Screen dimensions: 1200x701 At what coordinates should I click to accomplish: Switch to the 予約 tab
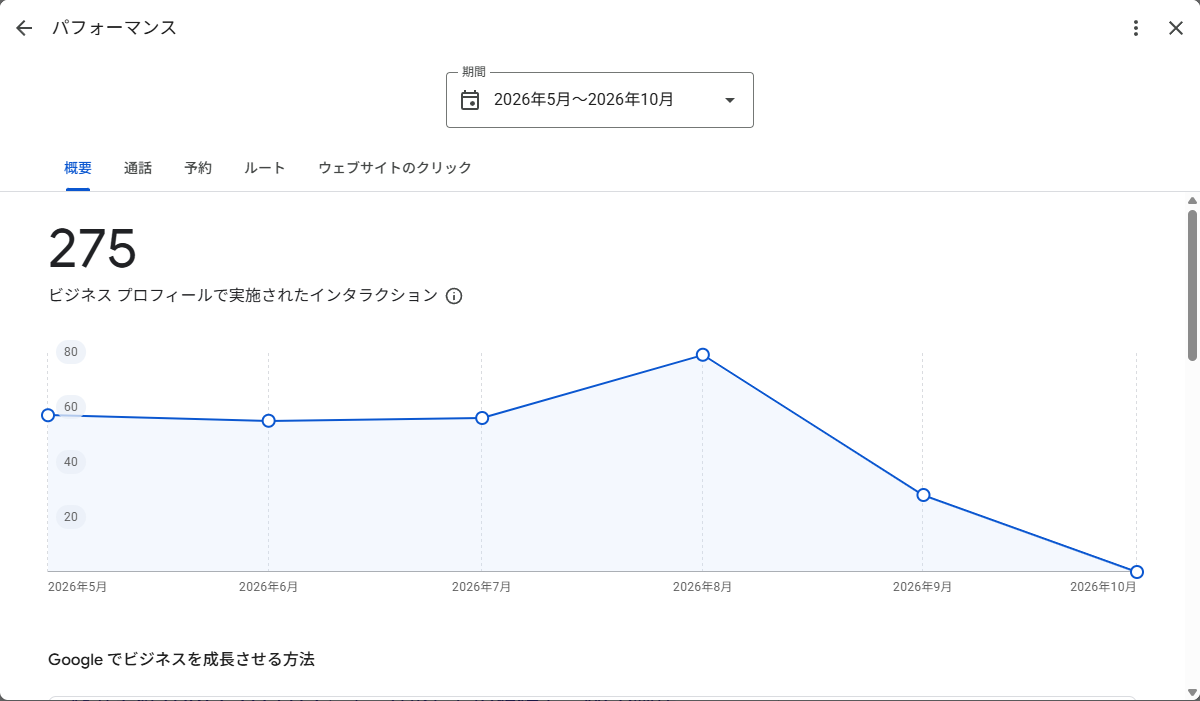(x=198, y=168)
